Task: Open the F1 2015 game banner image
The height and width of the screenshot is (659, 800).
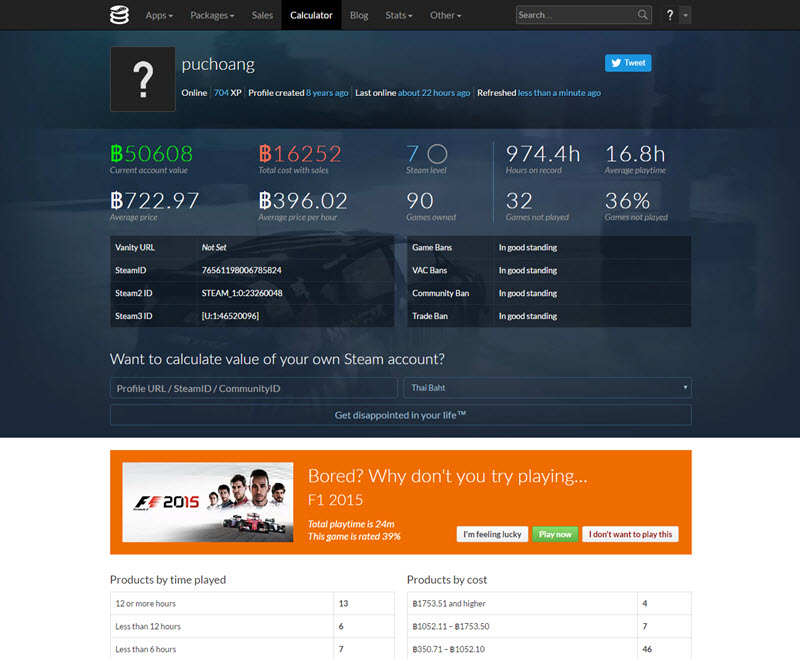Action: pos(208,502)
